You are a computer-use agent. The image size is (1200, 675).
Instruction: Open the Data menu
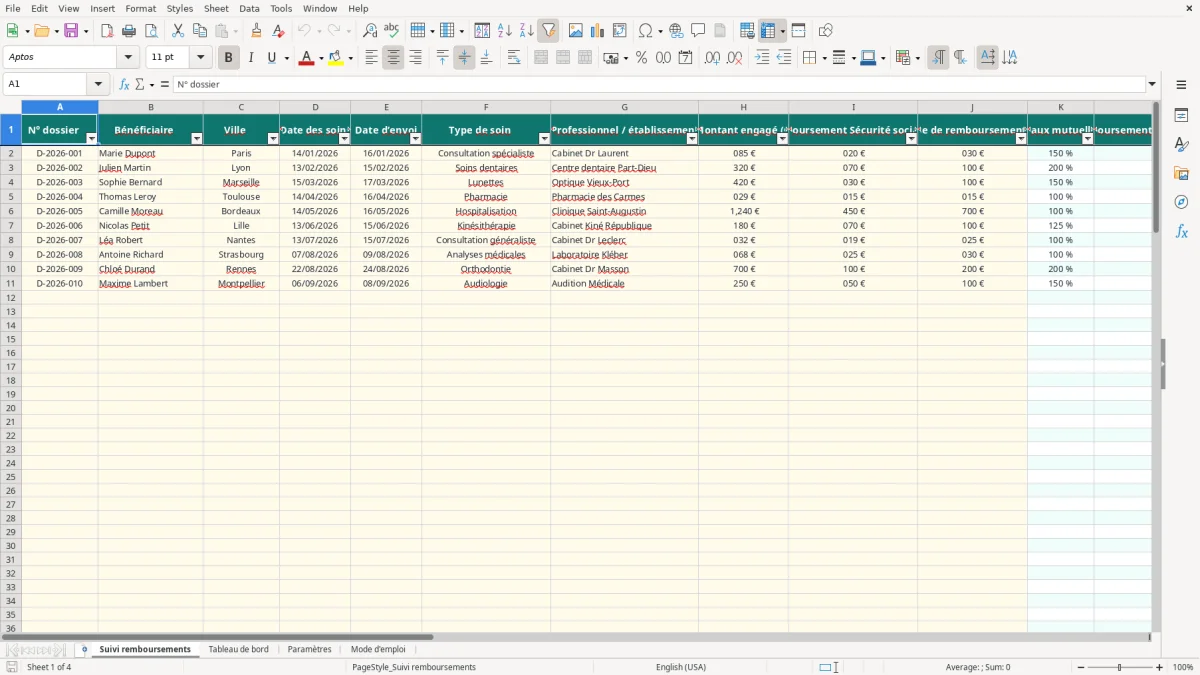click(249, 8)
